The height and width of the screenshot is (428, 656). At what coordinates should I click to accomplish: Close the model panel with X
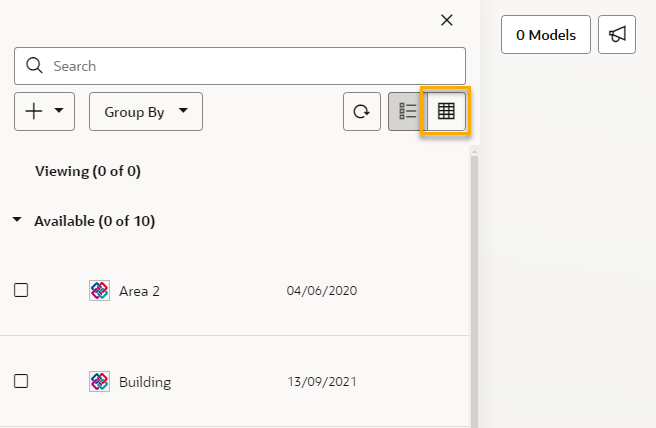pyautogui.click(x=447, y=20)
